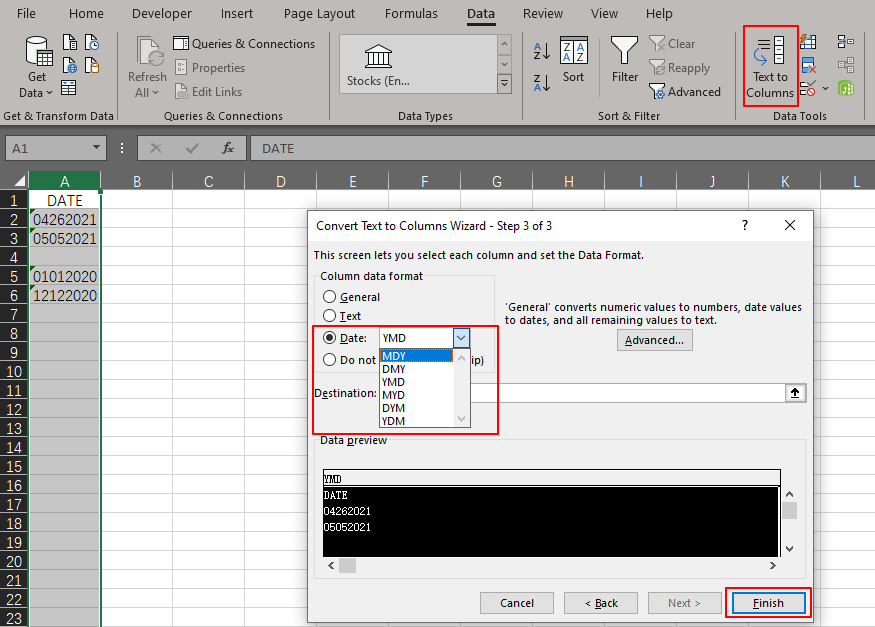
Task: Open the Review tab
Action: click(542, 13)
